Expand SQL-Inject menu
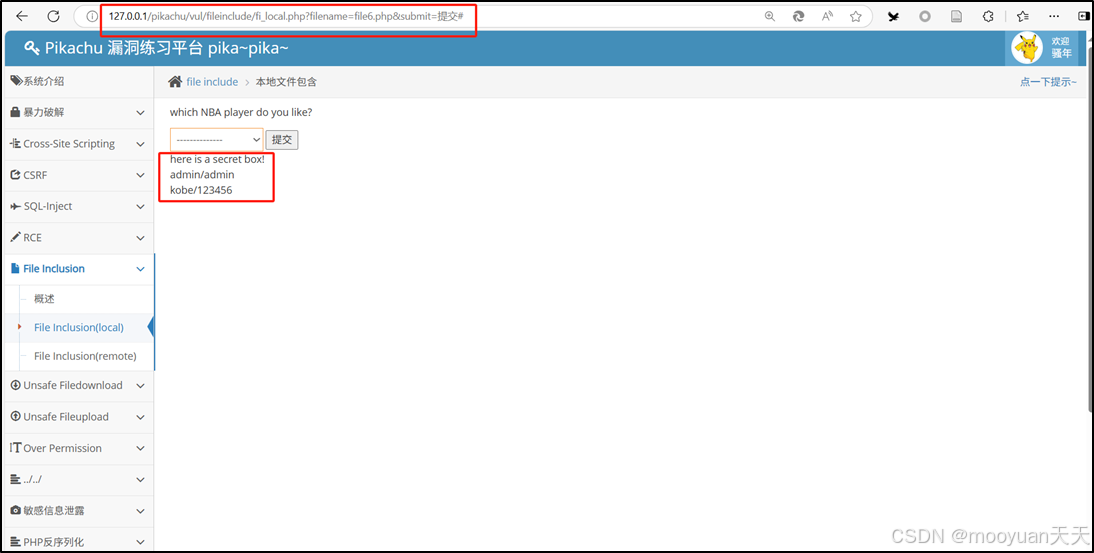The width and height of the screenshot is (1094, 553). coord(79,206)
